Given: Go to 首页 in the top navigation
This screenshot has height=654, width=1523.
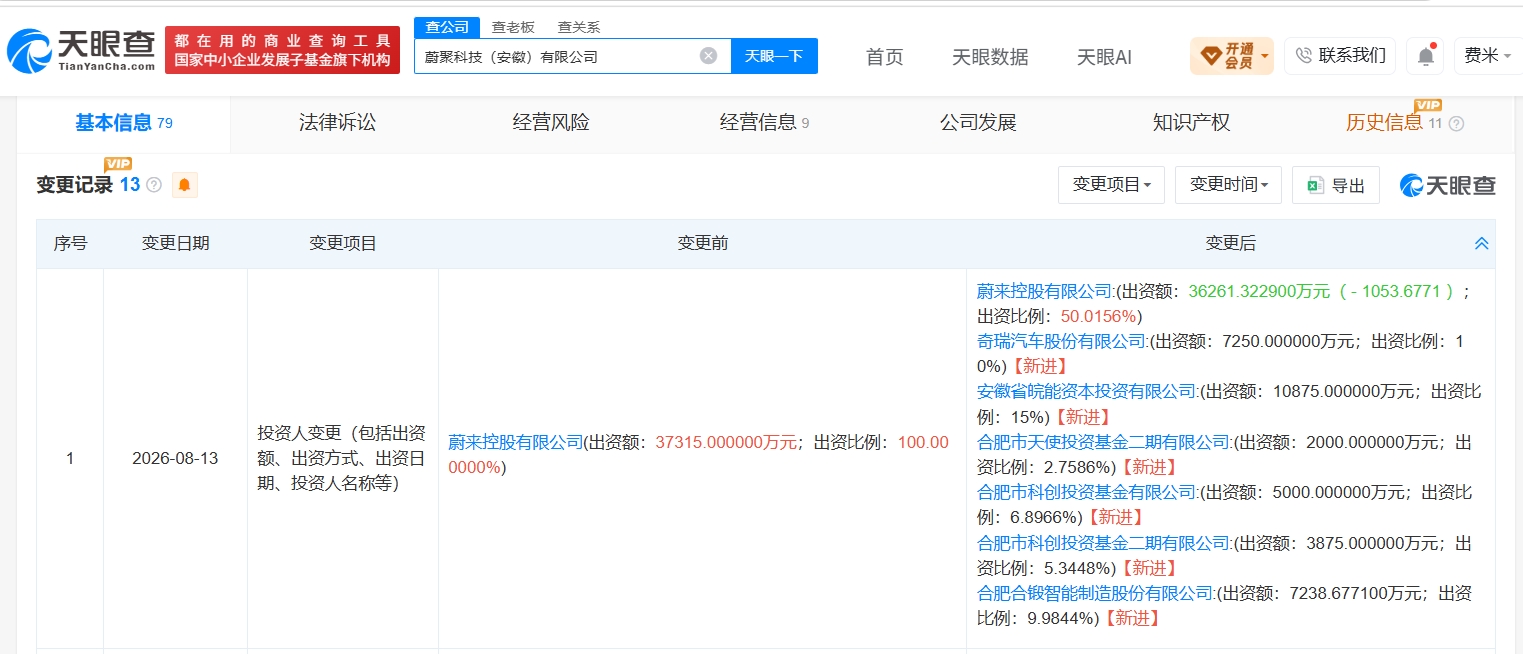Looking at the screenshot, I should click(884, 57).
